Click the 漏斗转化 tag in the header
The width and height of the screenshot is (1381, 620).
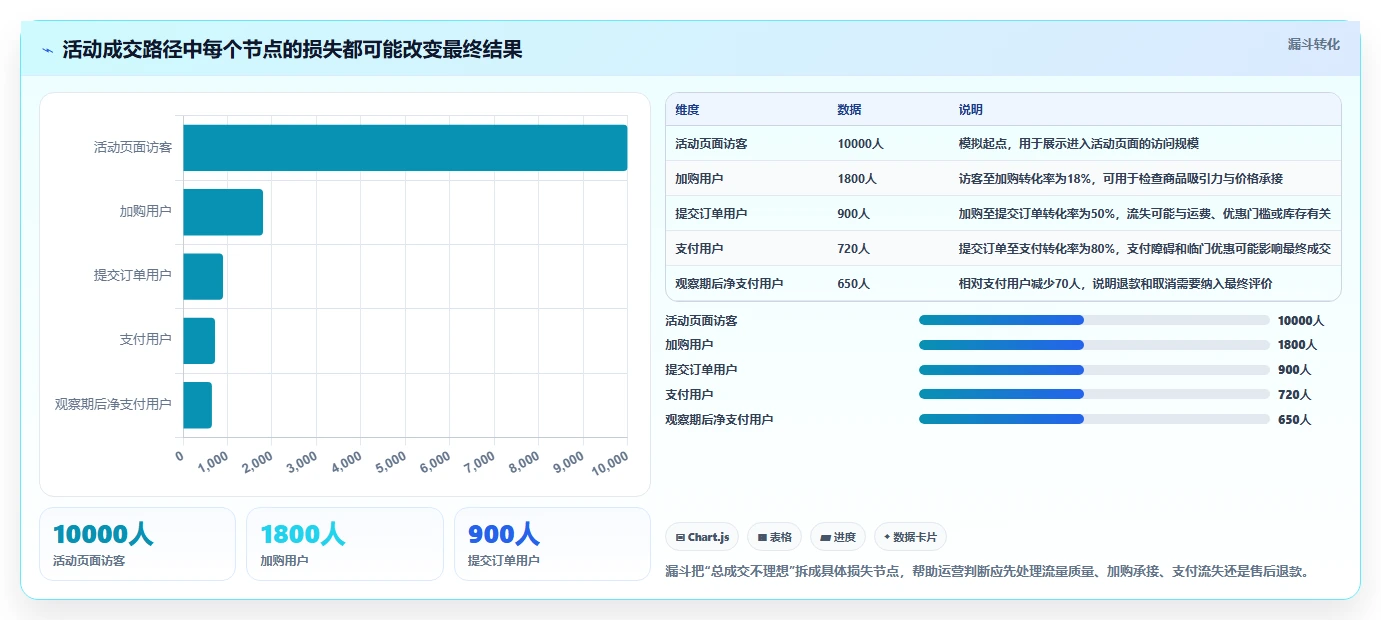[1313, 44]
